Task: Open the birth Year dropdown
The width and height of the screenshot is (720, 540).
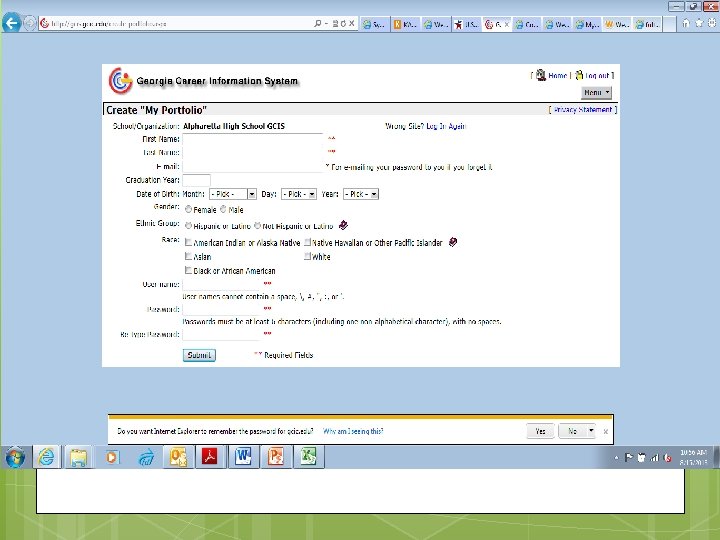Action: [361, 194]
